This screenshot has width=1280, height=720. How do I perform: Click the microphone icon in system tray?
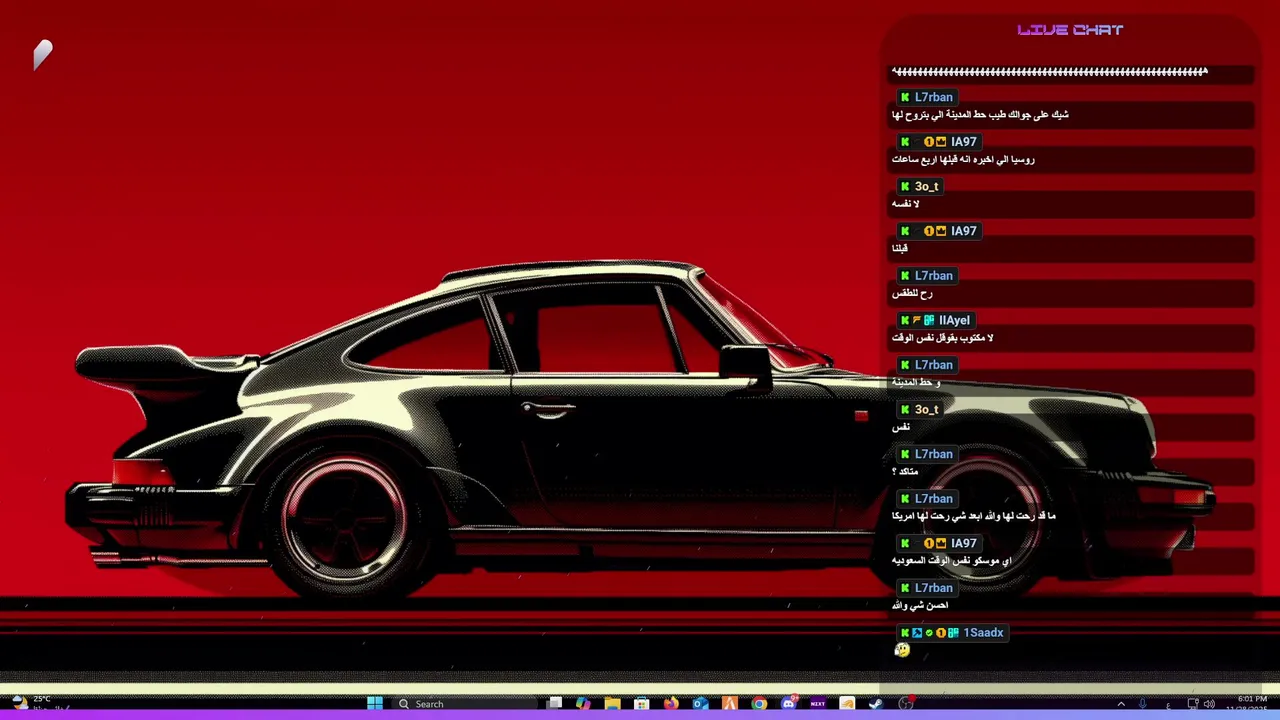pos(1142,704)
